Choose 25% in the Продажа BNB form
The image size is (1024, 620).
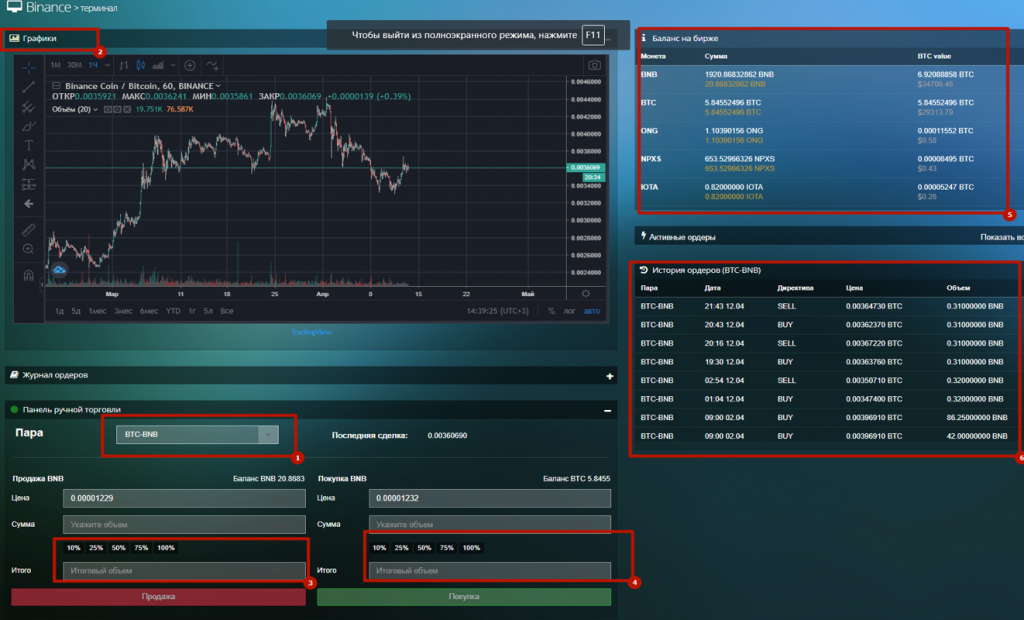(96, 547)
